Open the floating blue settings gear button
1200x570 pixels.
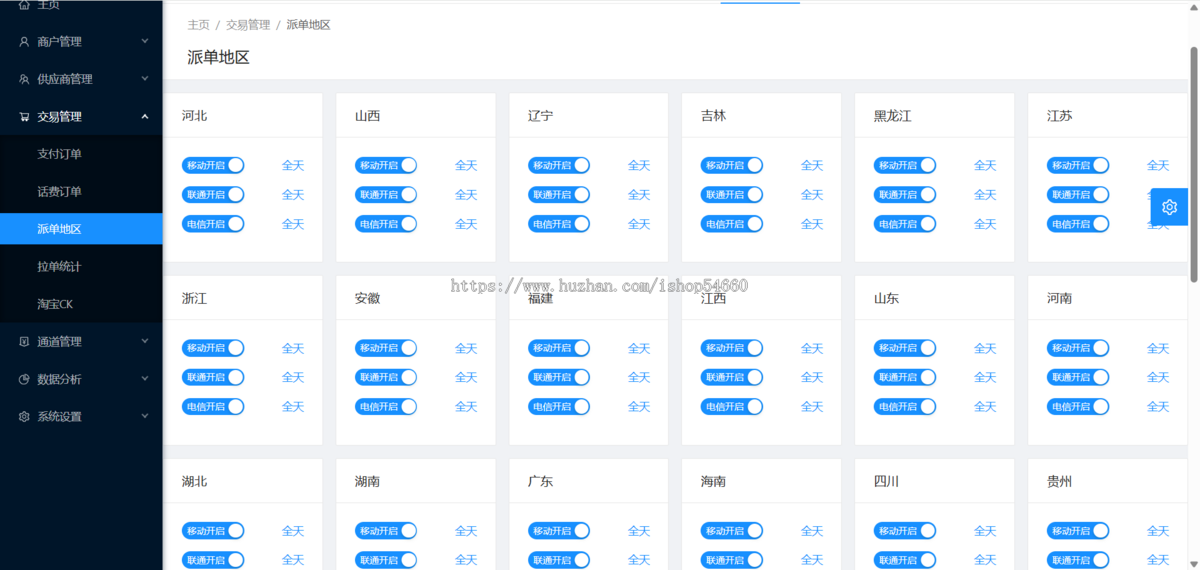click(1169, 207)
